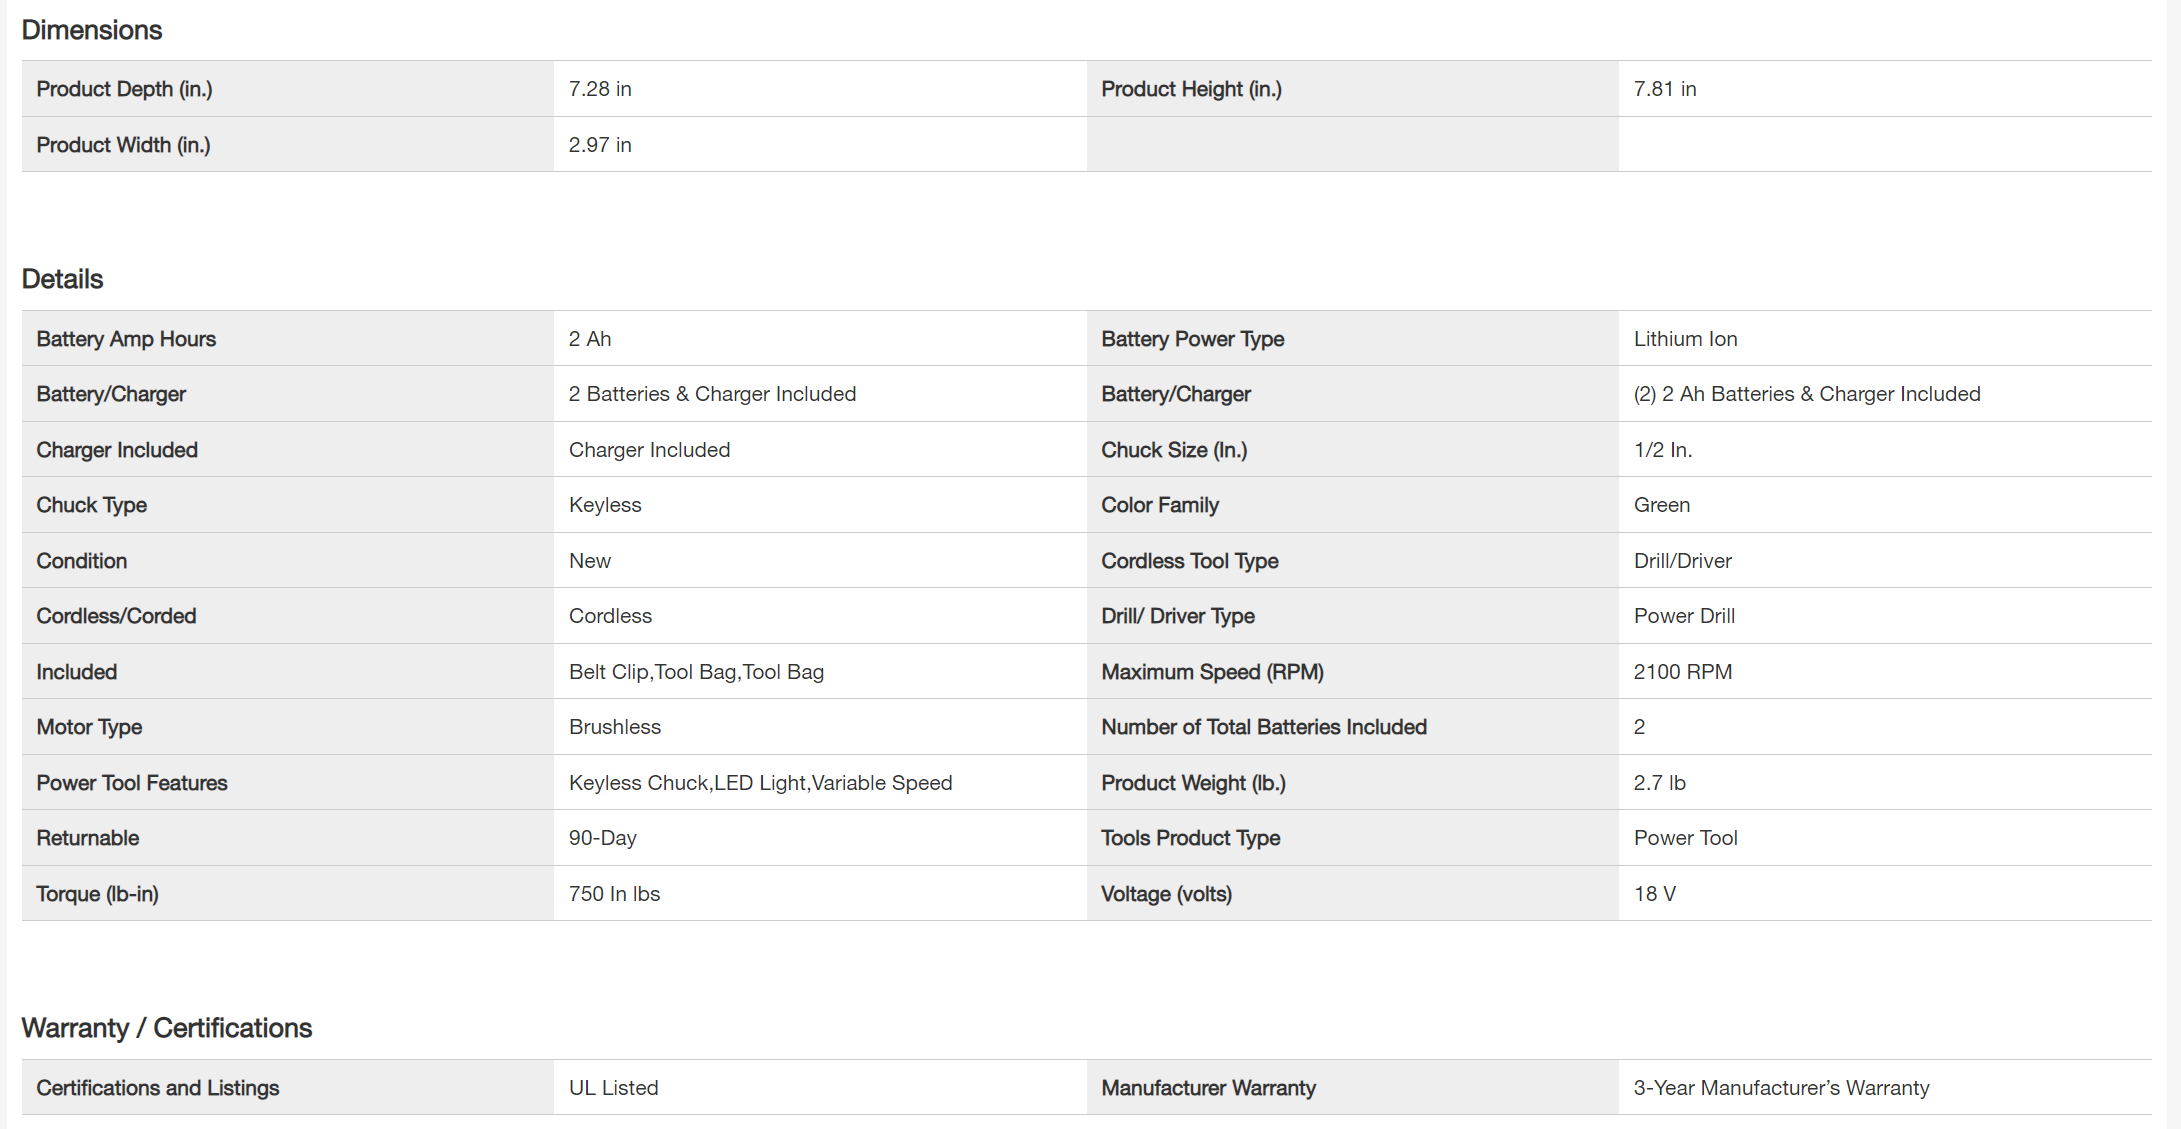Click the Chuck Size (In.) label
2181x1129 pixels.
point(1174,450)
